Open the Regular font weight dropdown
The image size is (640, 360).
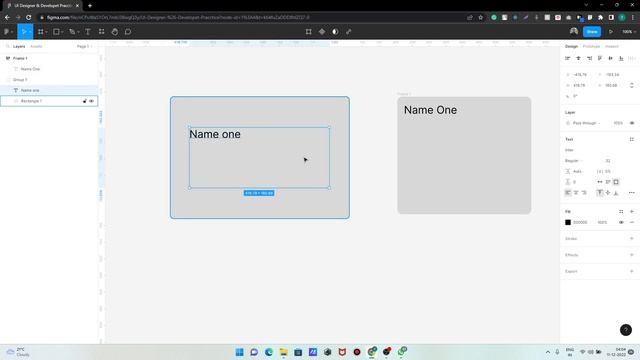[x=573, y=161]
